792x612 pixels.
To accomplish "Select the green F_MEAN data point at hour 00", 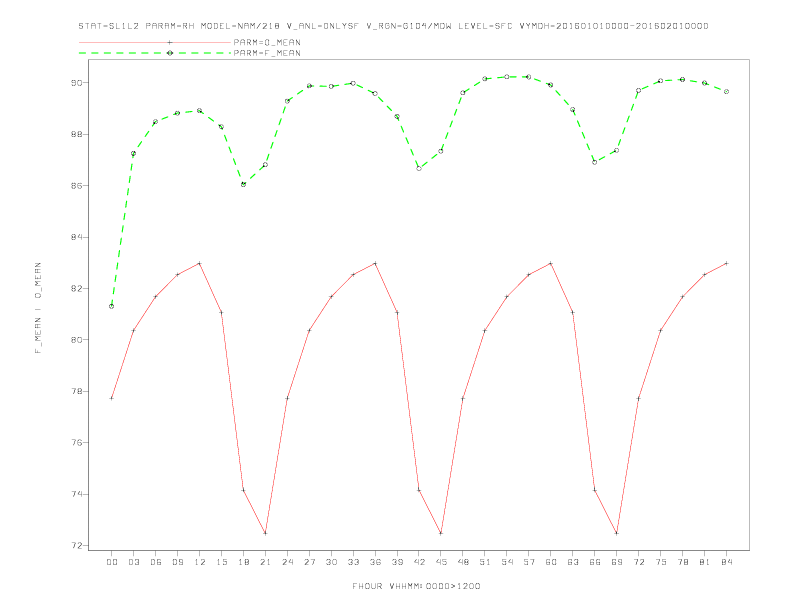I will (112, 307).
